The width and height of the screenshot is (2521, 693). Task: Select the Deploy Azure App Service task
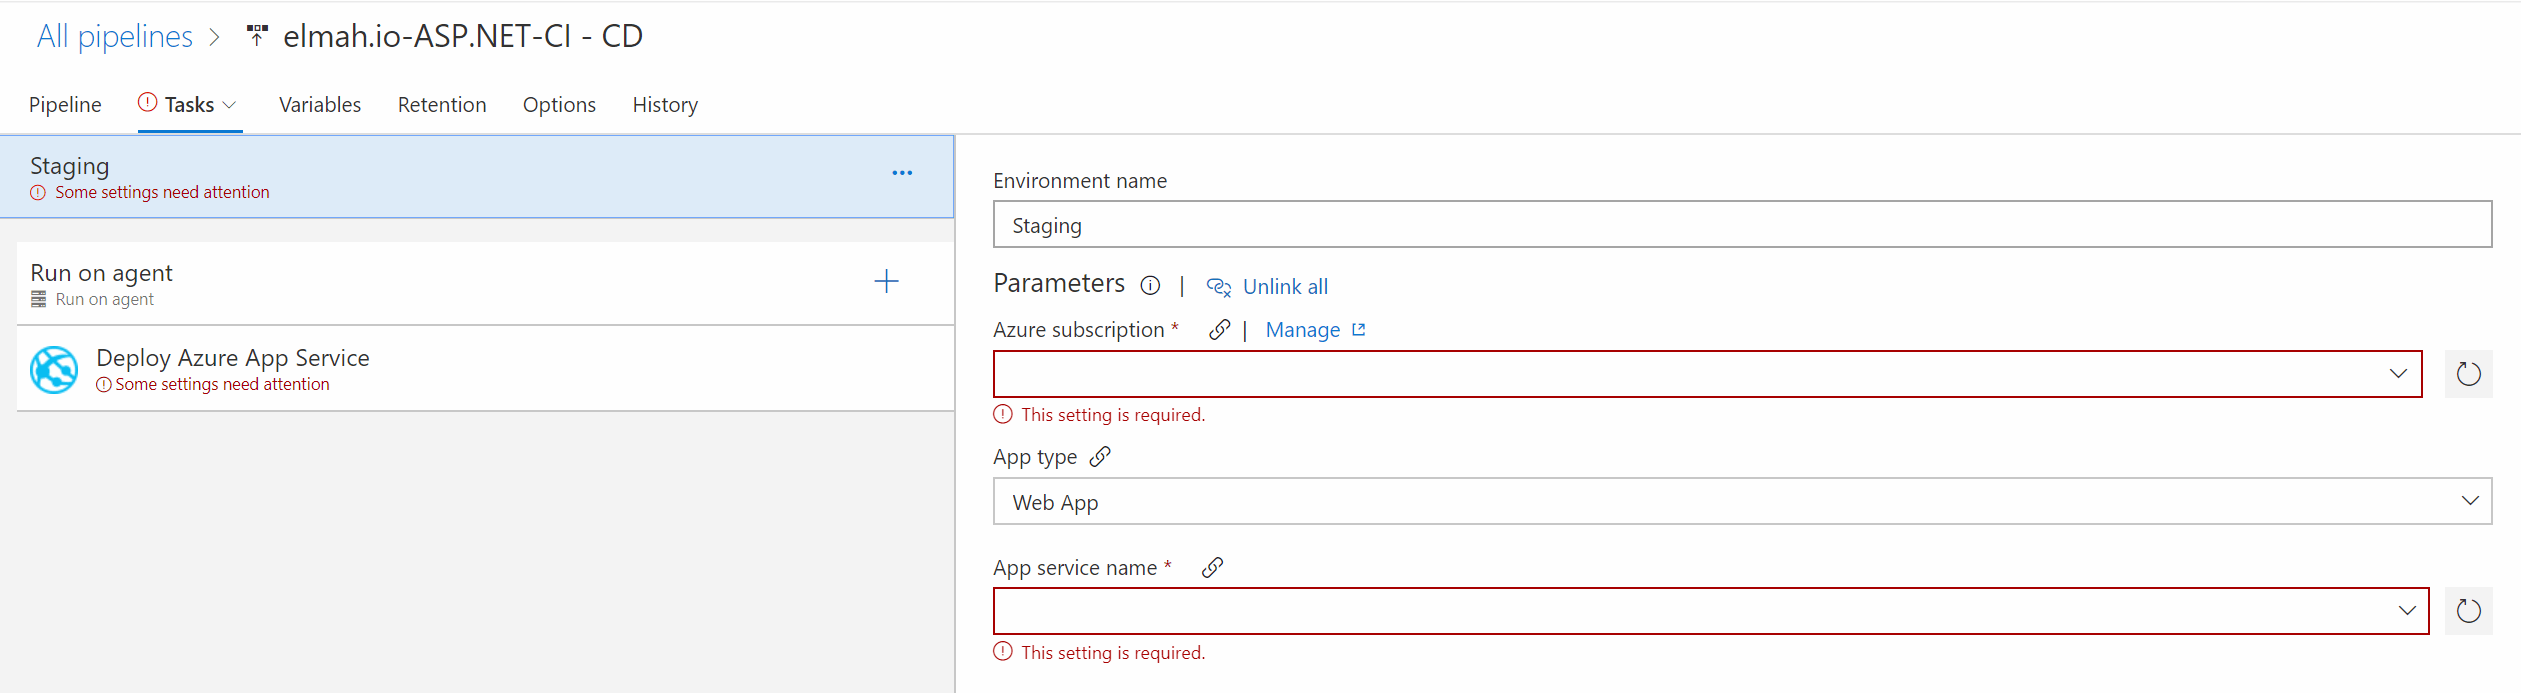pos(486,369)
